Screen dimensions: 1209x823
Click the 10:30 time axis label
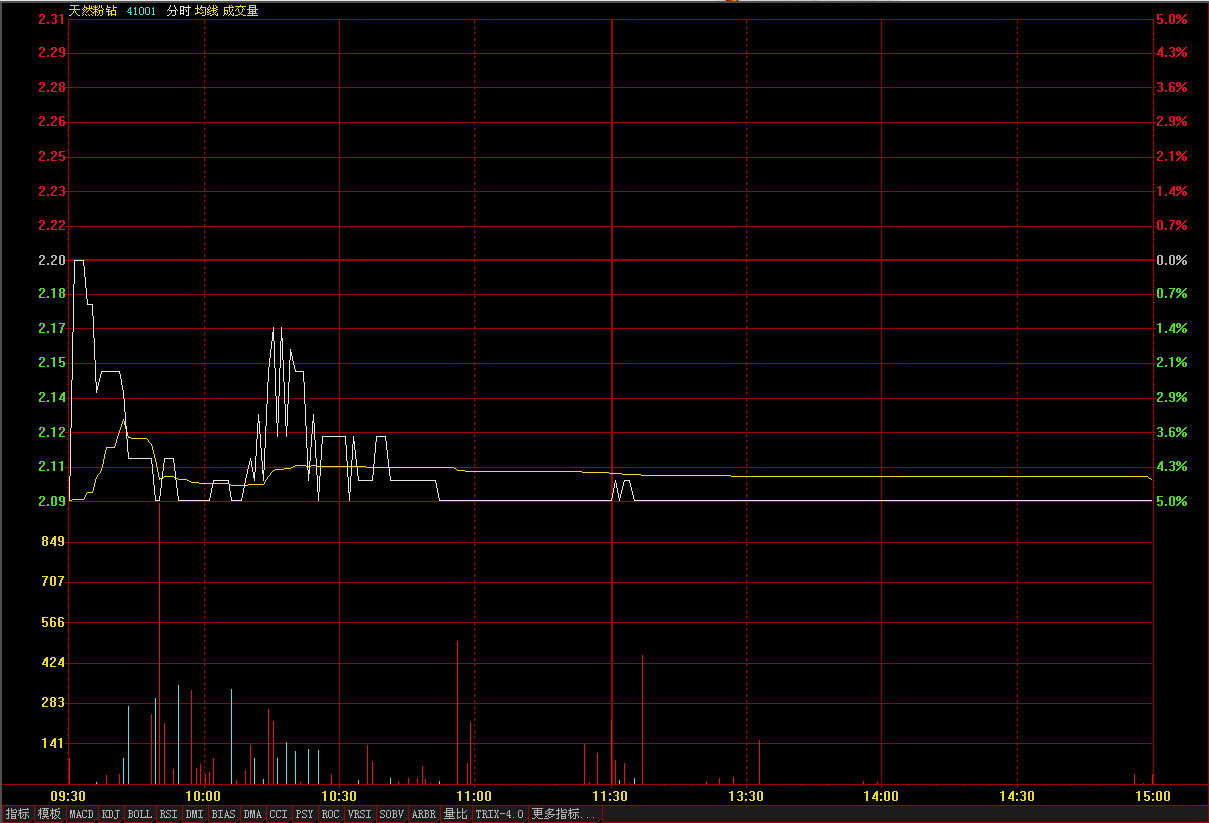(339, 796)
